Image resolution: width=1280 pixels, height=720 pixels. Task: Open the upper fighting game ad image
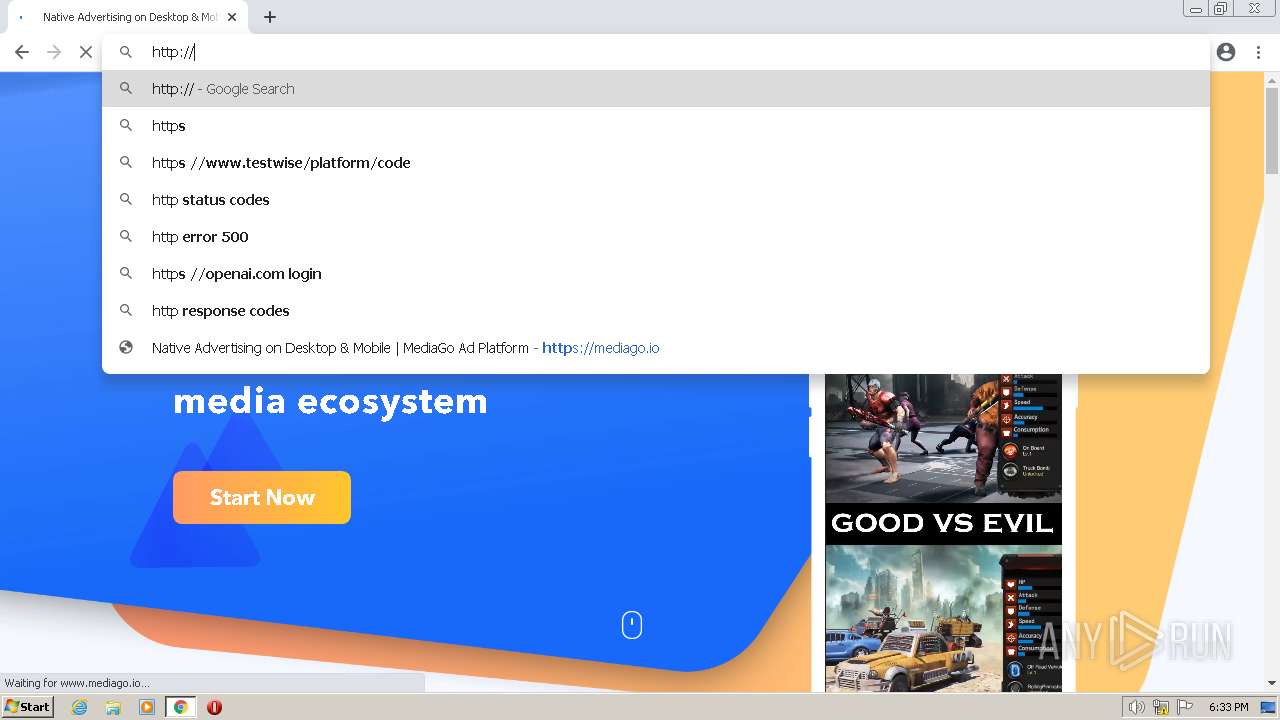click(943, 438)
